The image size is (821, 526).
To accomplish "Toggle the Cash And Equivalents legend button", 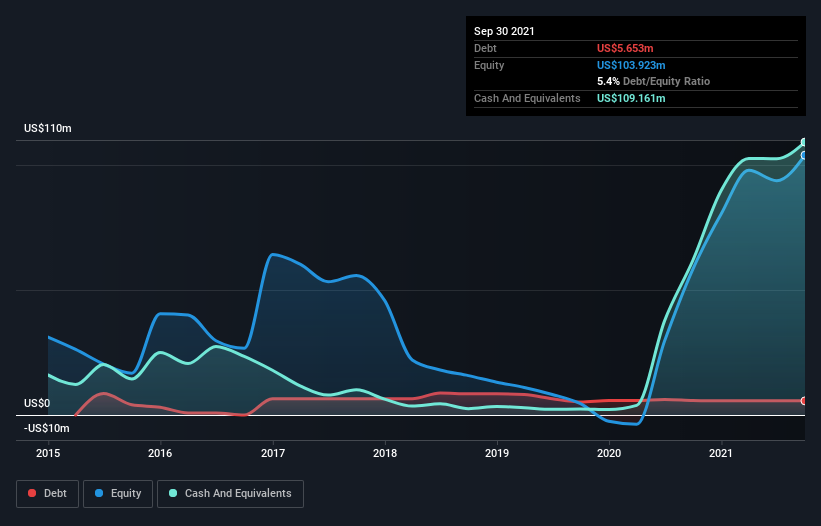I will (230, 494).
